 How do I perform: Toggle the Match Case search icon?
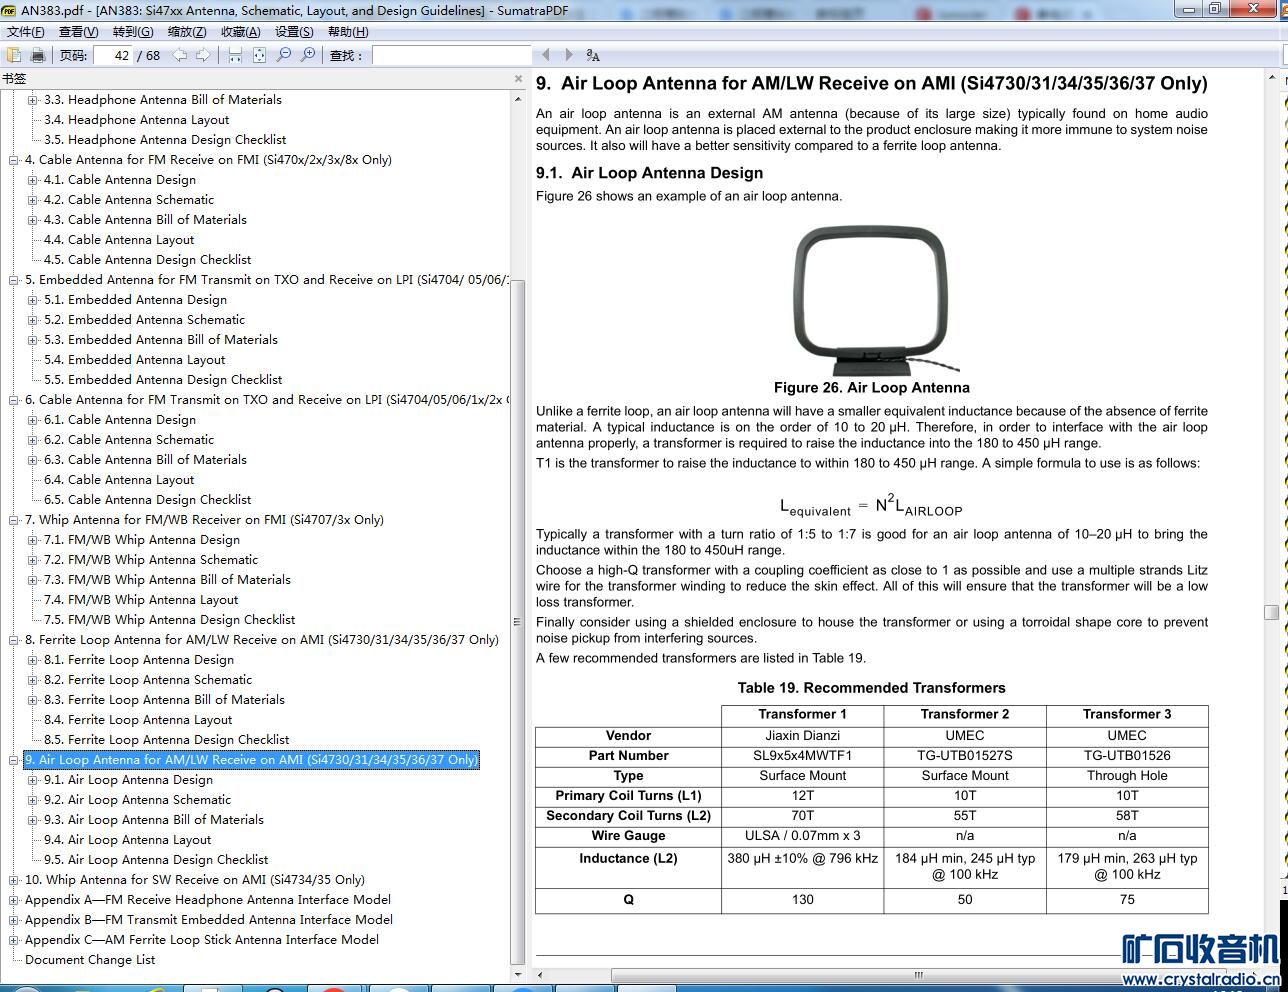coord(593,55)
